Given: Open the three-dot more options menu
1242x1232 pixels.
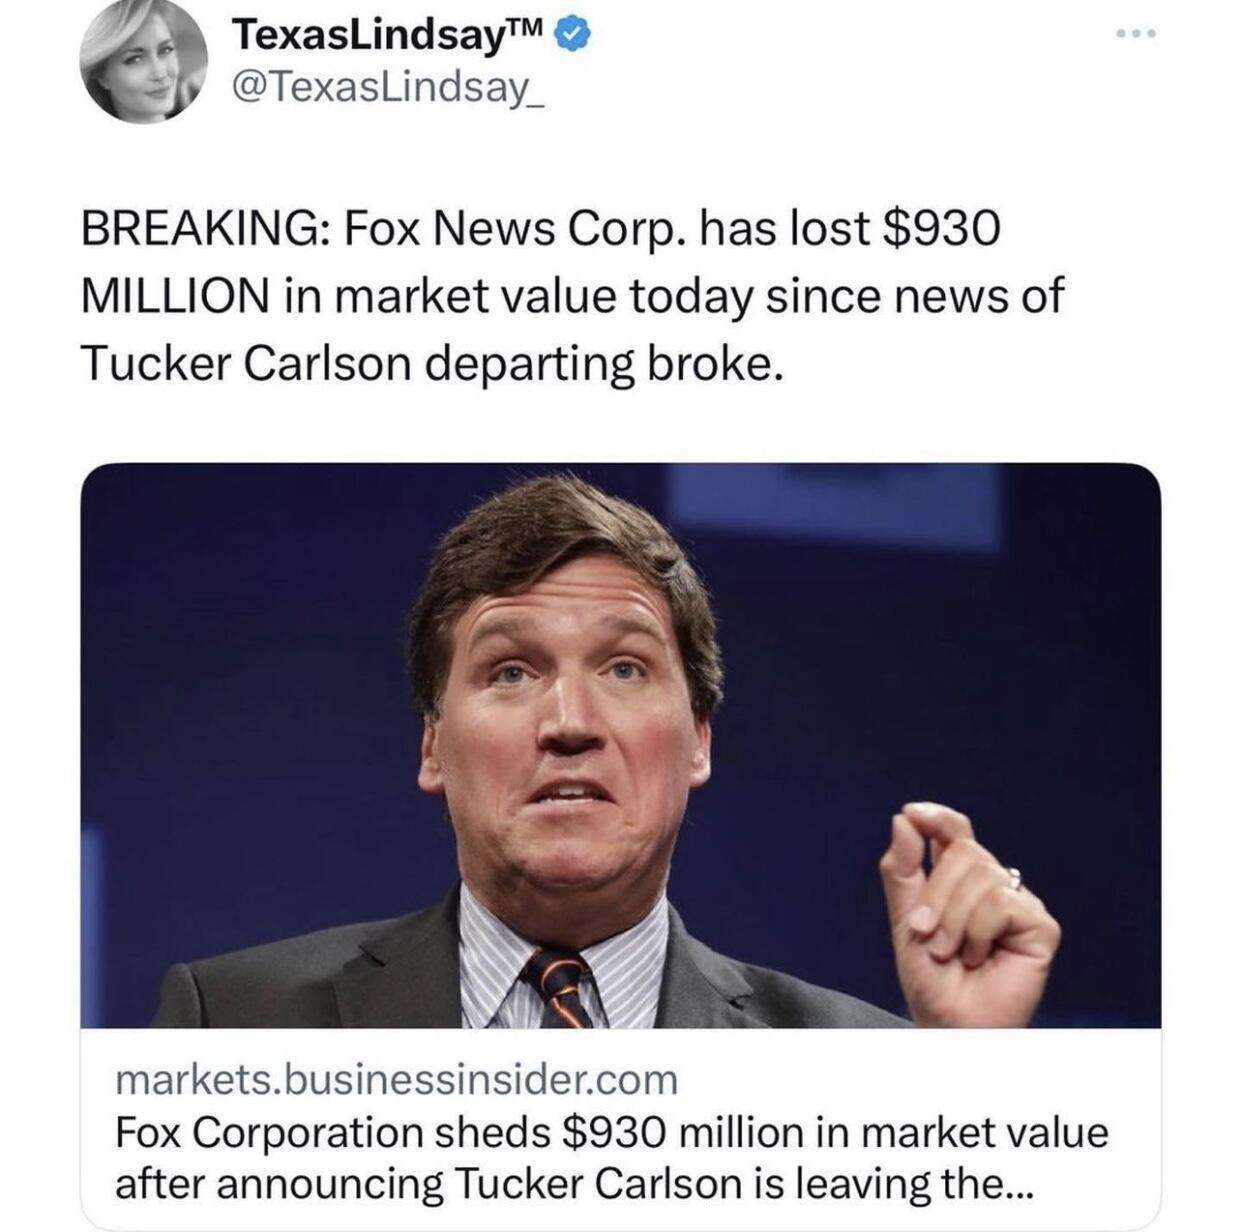Looking at the screenshot, I should pos(1137,35).
